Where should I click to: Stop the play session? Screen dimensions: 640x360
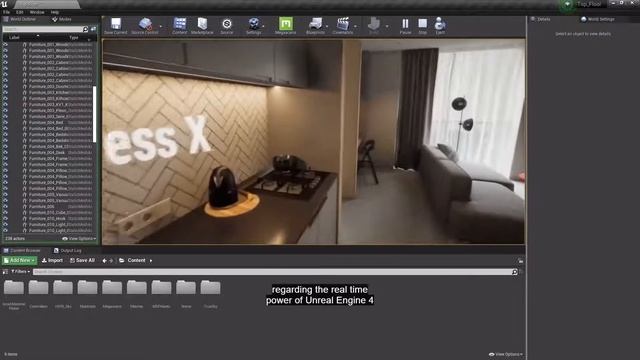click(x=423, y=24)
